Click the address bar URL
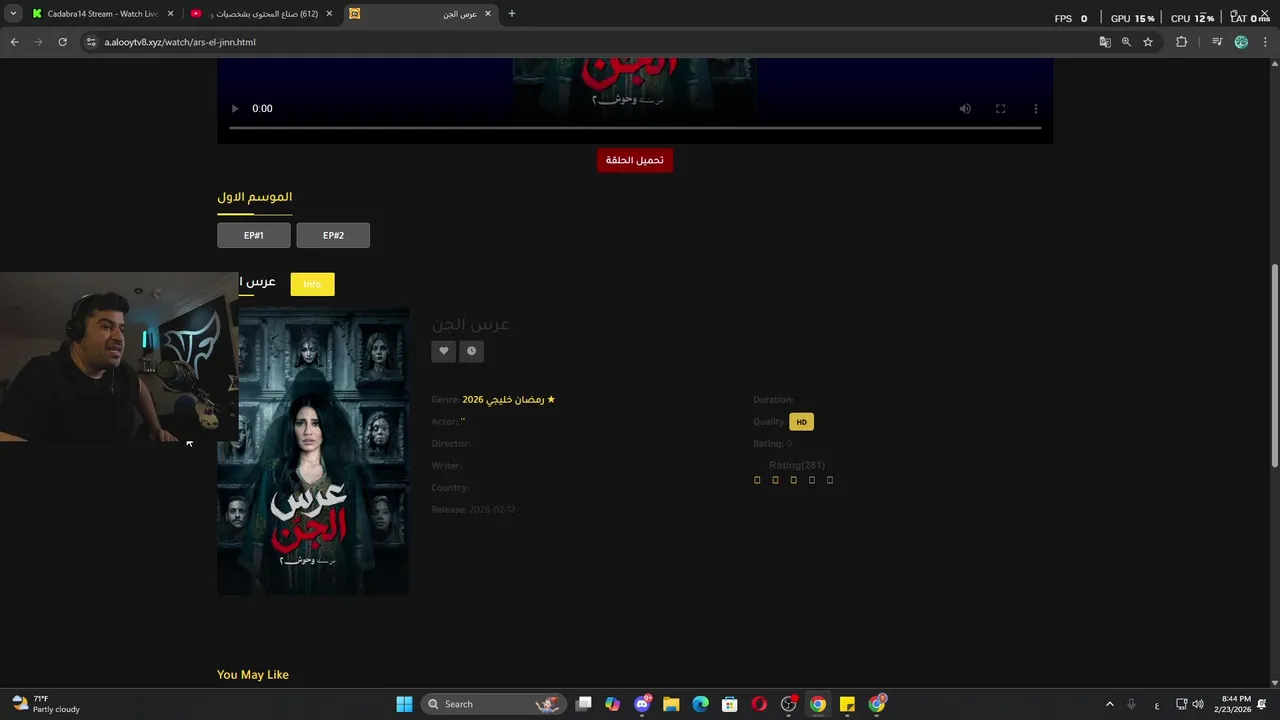This screenshot has width=1280, height=720. pyautogui.click(x=180, y=42)
